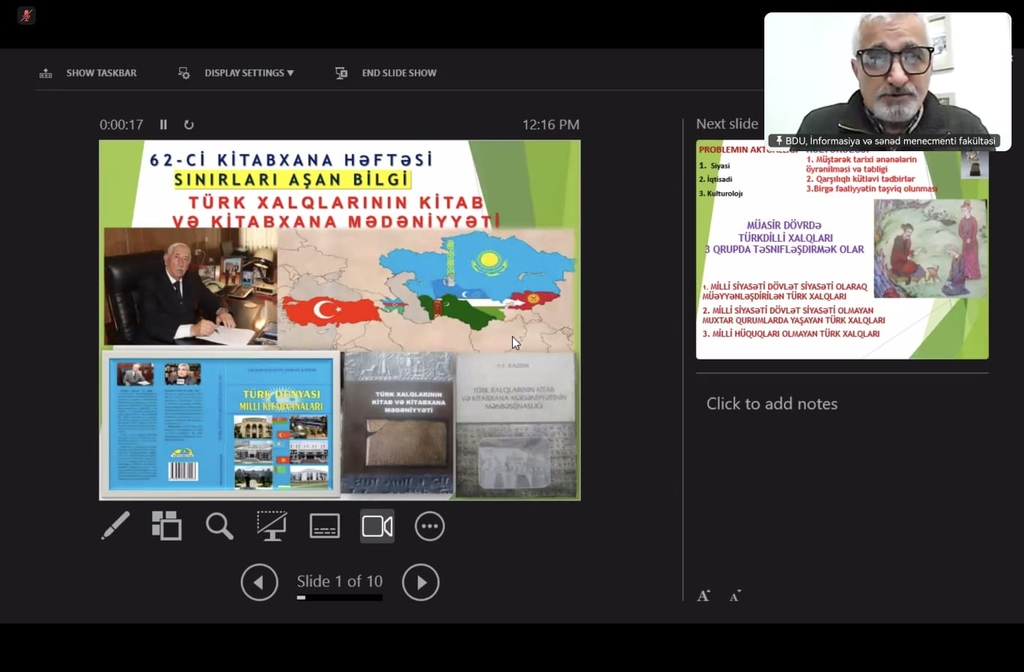Pause the presentation timer
Screen dimensions: 1024x672
(164, 125)
